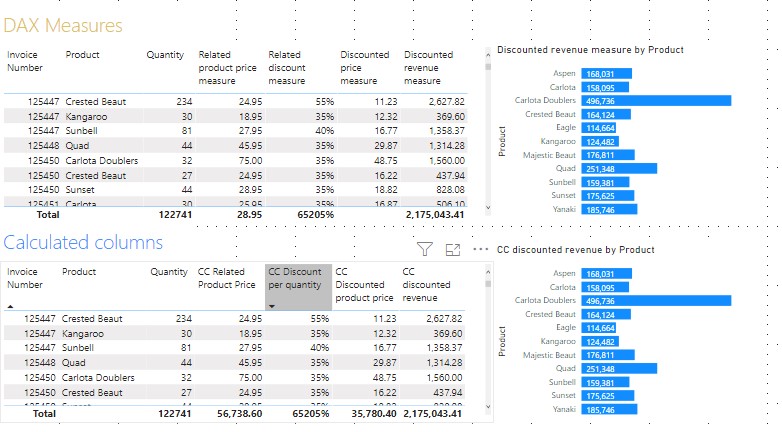Select the Yanaki bar in the upper chart

click(x=609, y=210)
